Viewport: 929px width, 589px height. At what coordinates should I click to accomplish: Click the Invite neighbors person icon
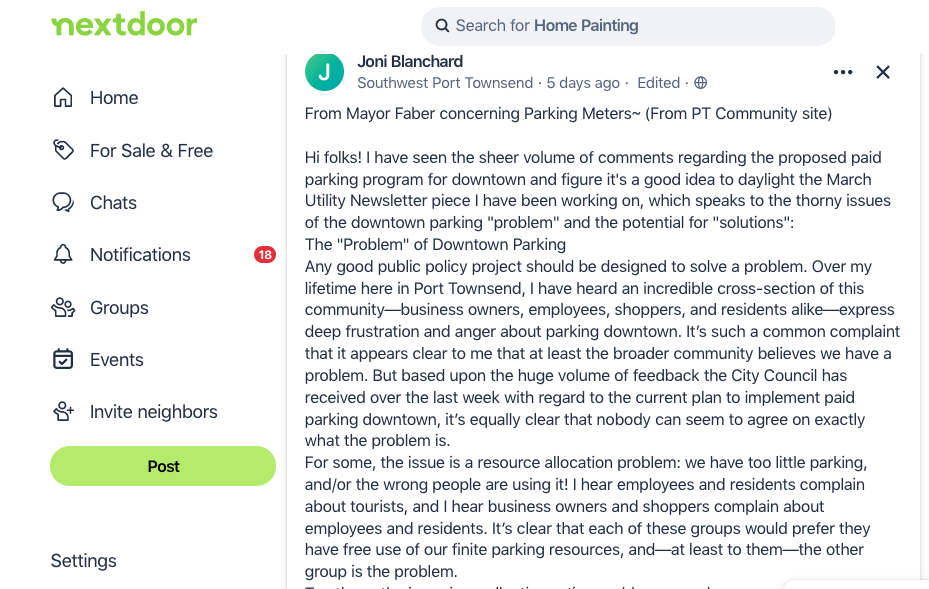click(63, 412)
